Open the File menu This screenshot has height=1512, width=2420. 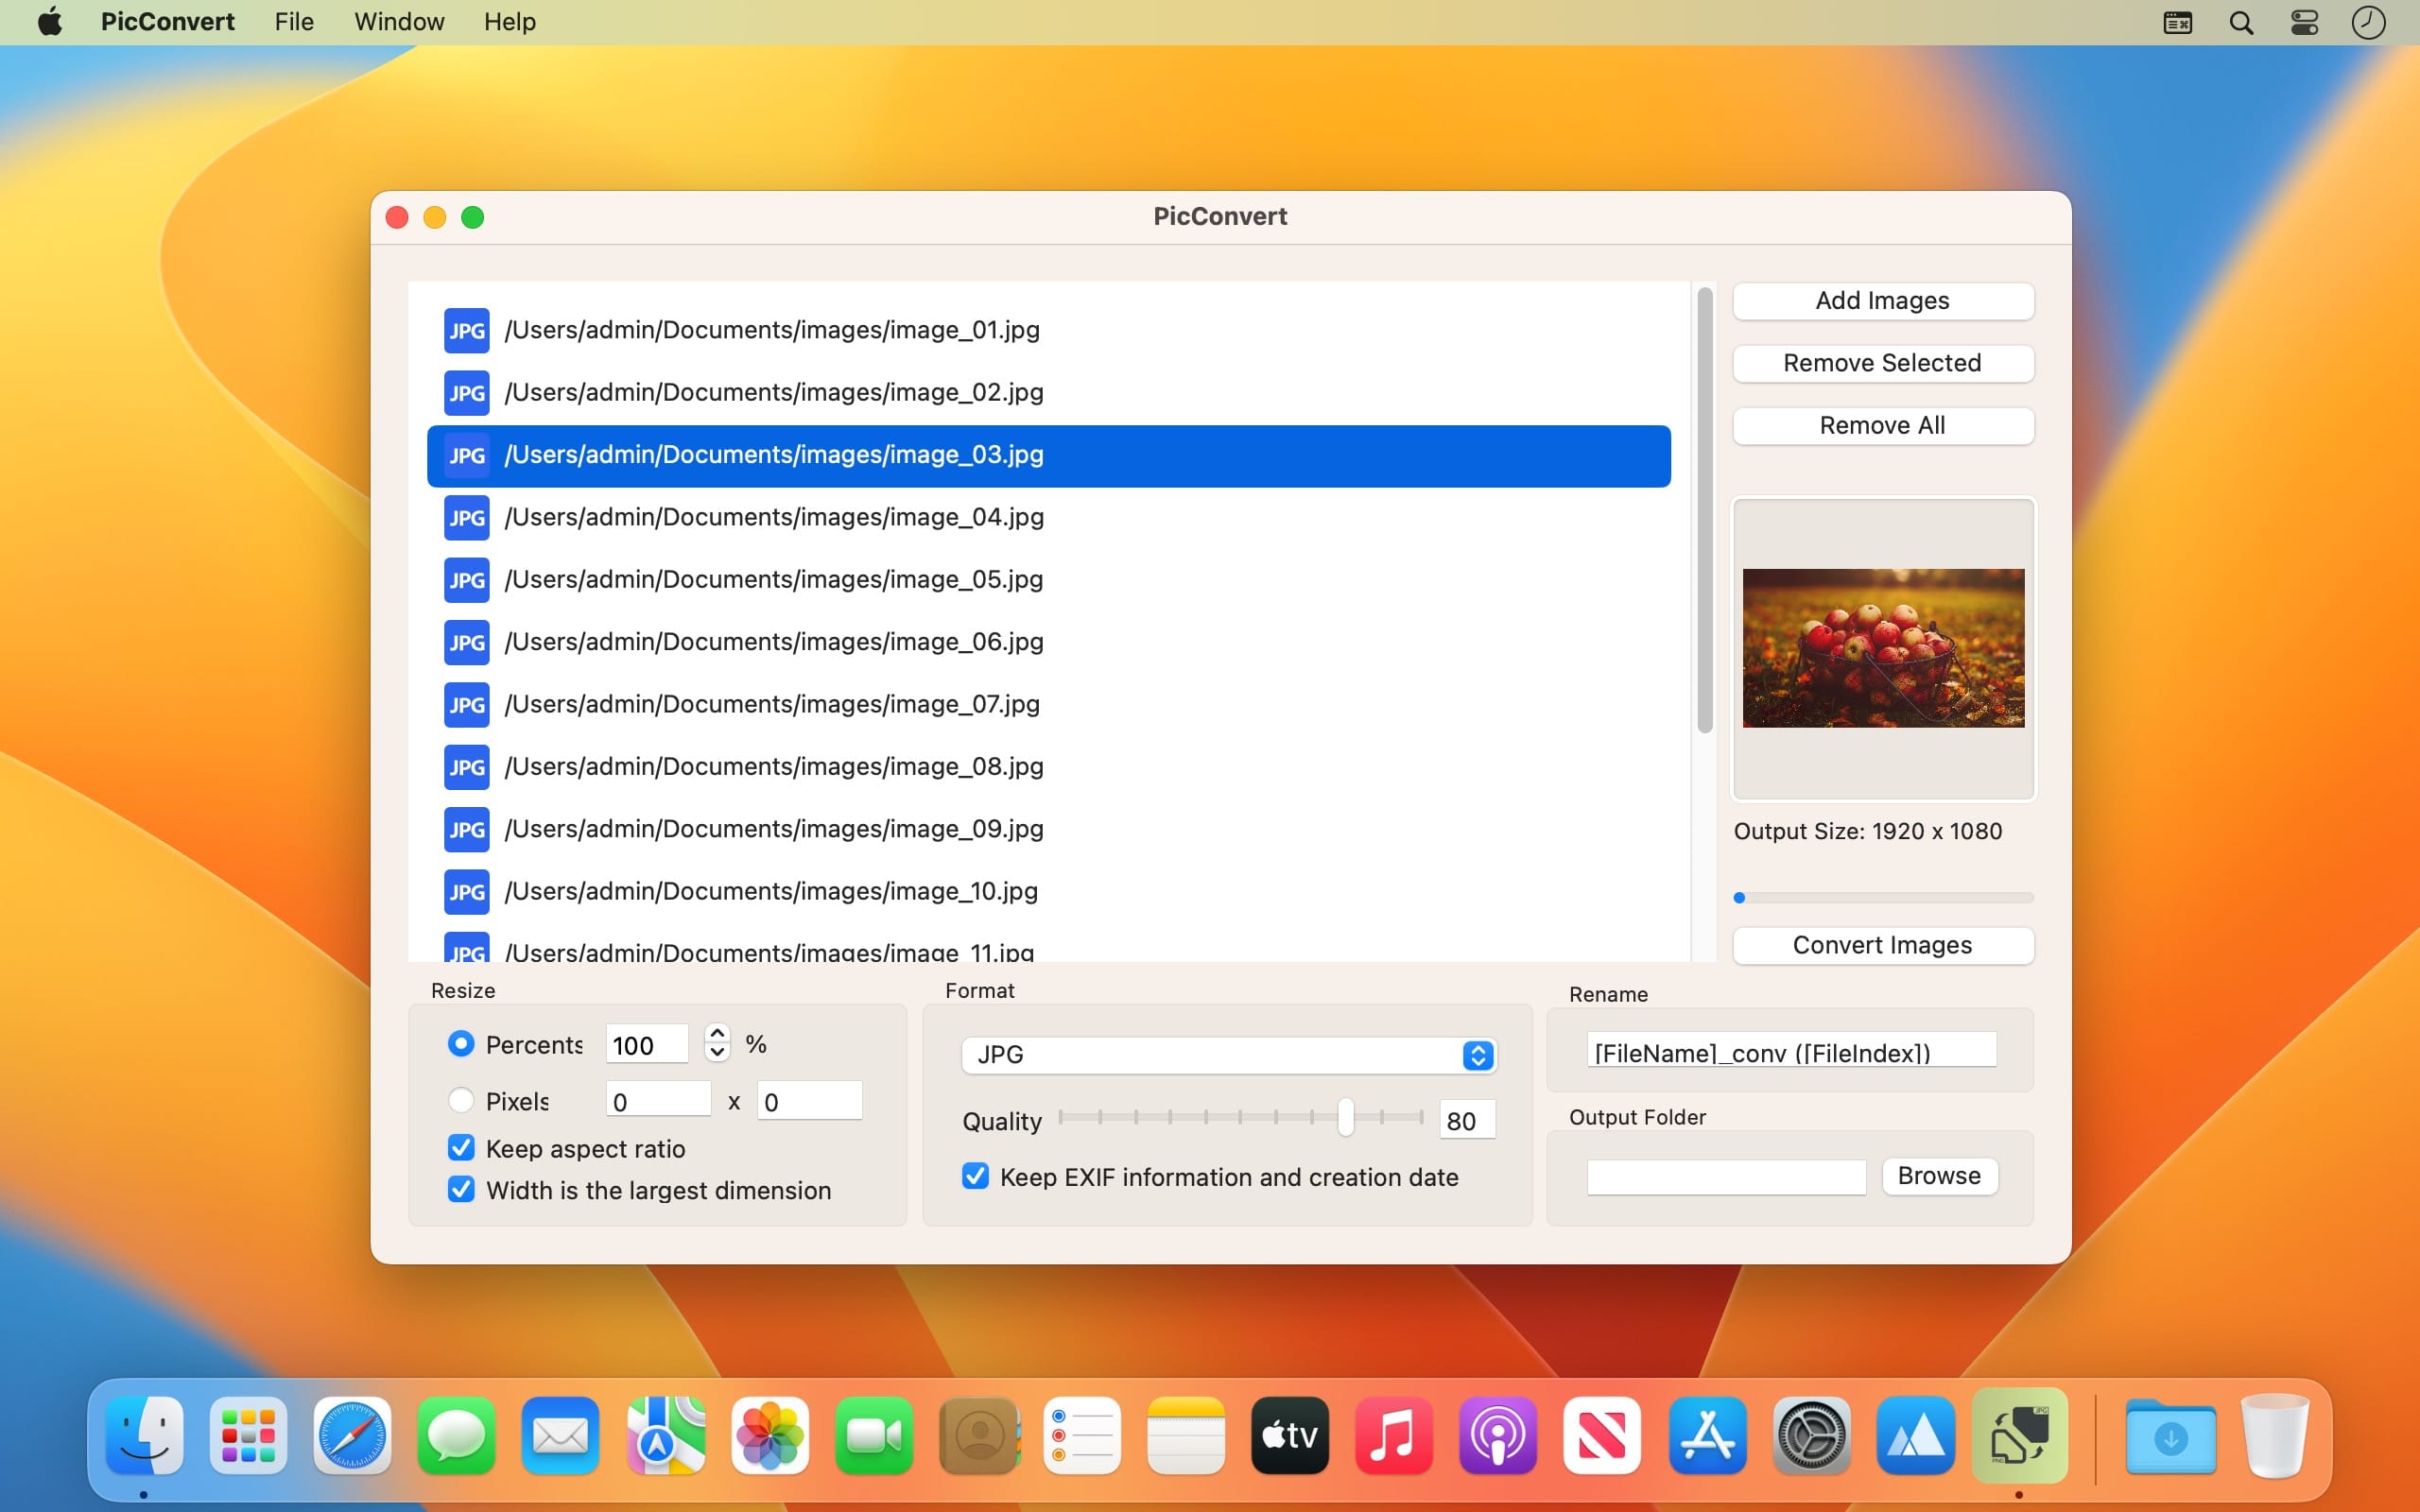[294, 22]
